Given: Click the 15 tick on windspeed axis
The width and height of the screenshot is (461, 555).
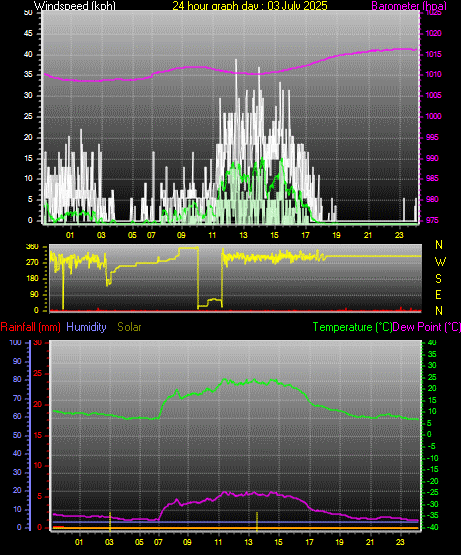Looking at the screenshot, I should coord(28,158).
